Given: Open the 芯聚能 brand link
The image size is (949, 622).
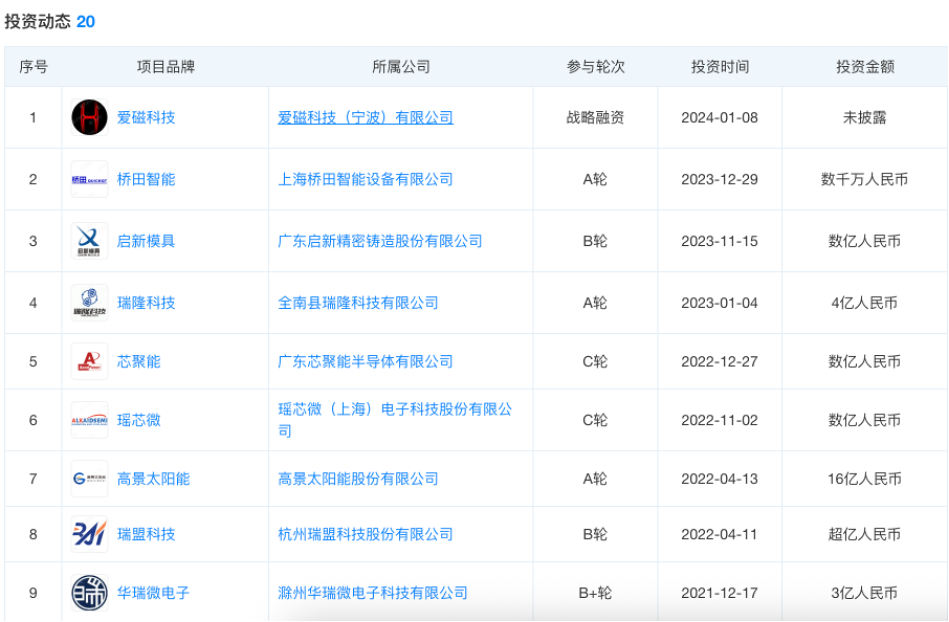Looking at the screenshot, I should [139, 361].
